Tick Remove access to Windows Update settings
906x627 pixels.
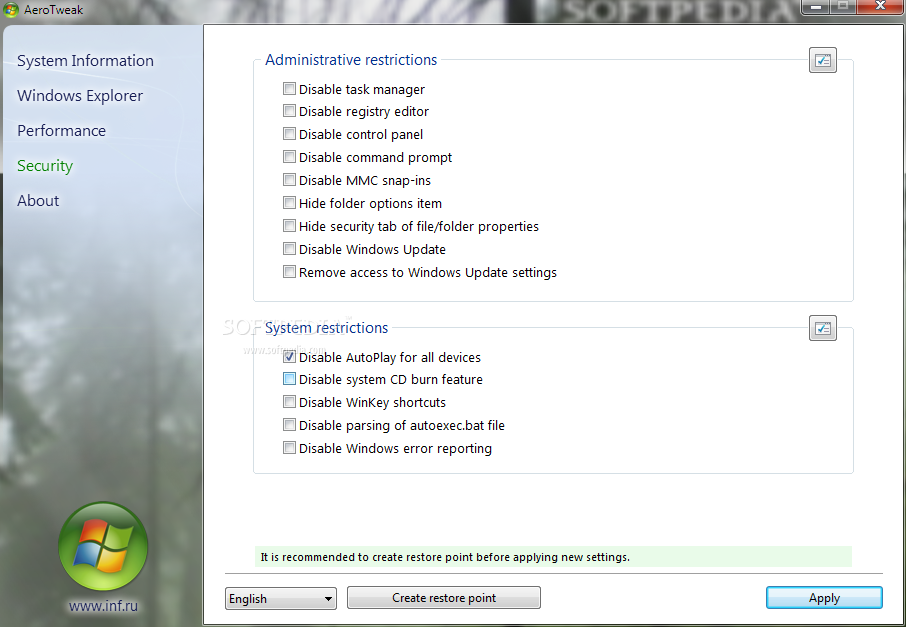[x=289, y=272]
